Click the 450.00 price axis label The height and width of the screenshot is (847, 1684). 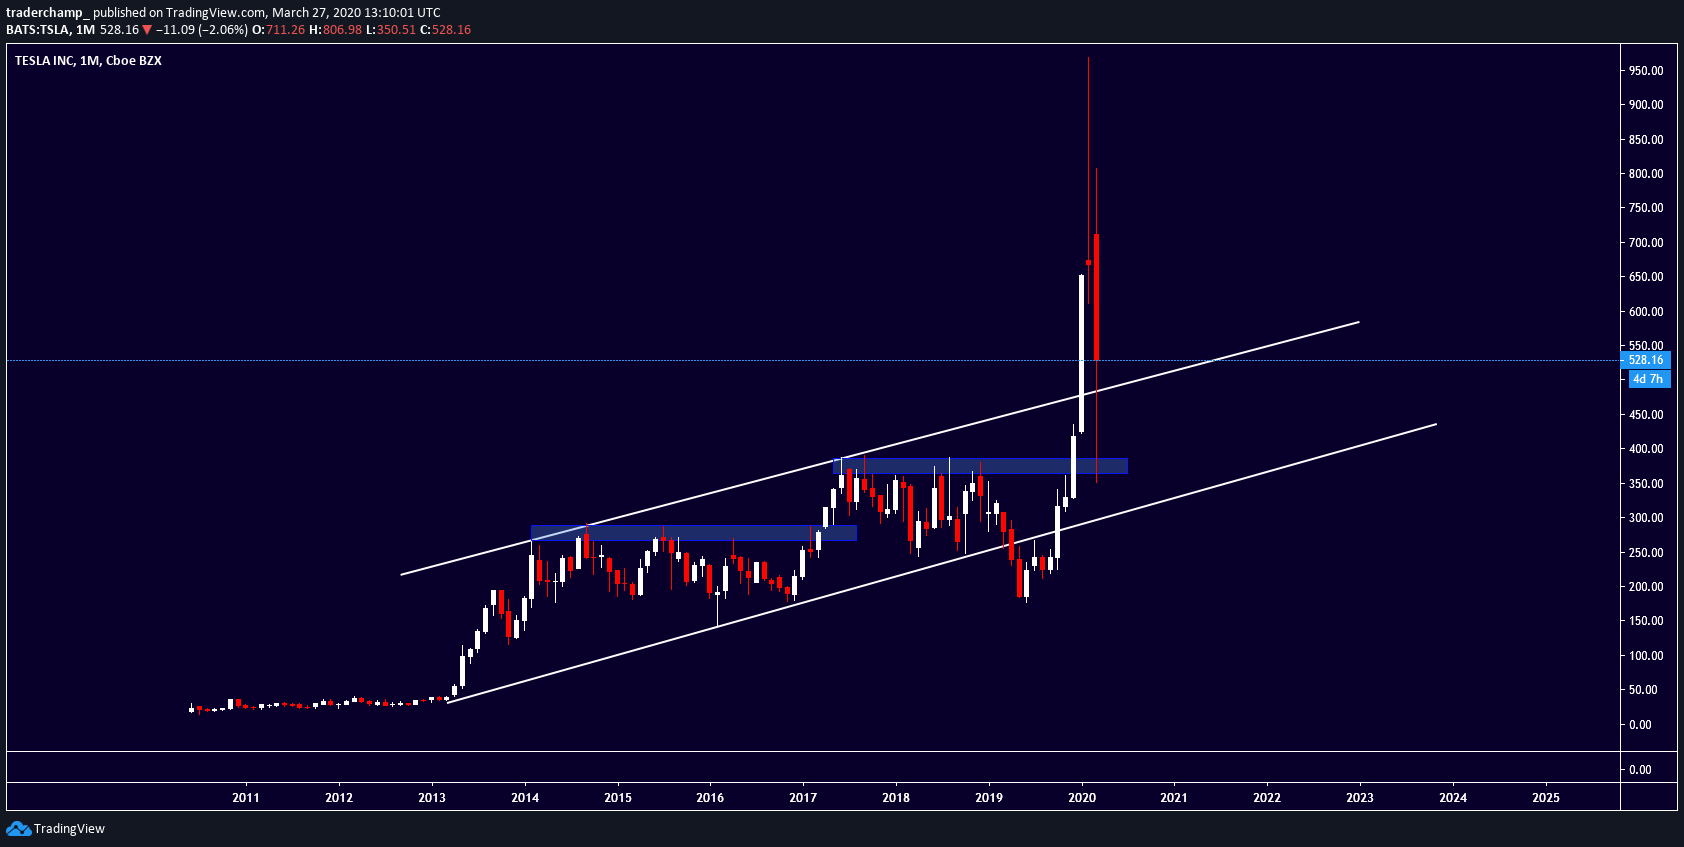click(x=1646, y=415)
